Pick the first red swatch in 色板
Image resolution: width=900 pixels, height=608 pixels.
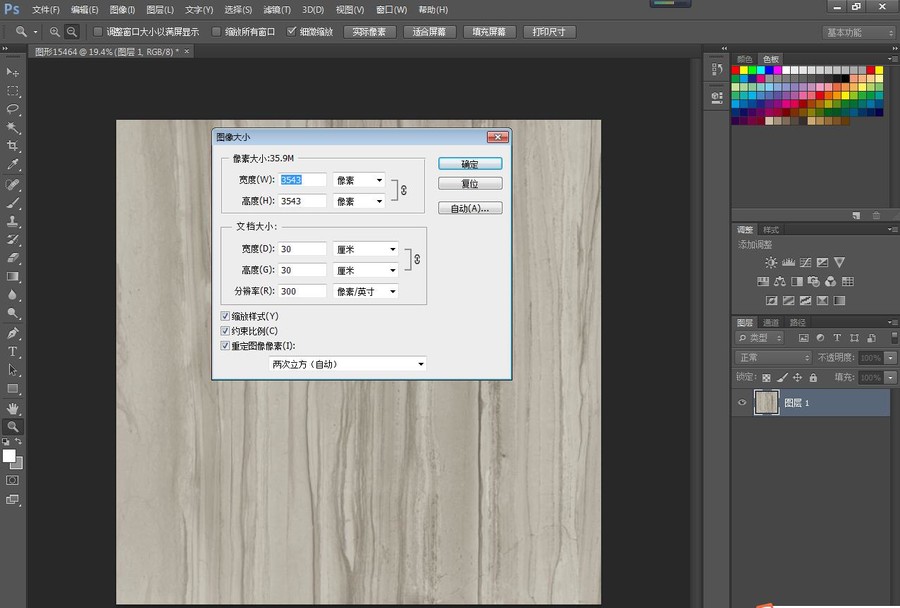pos(735,70)
